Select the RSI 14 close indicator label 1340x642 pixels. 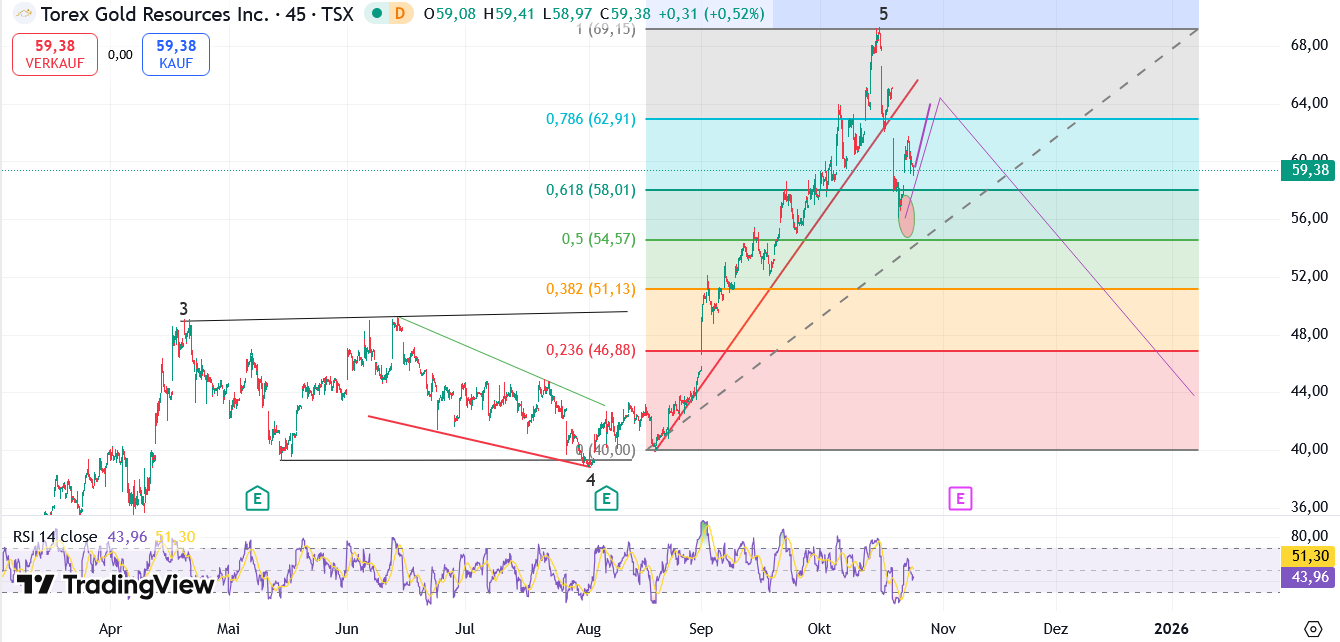coord(55,537)
